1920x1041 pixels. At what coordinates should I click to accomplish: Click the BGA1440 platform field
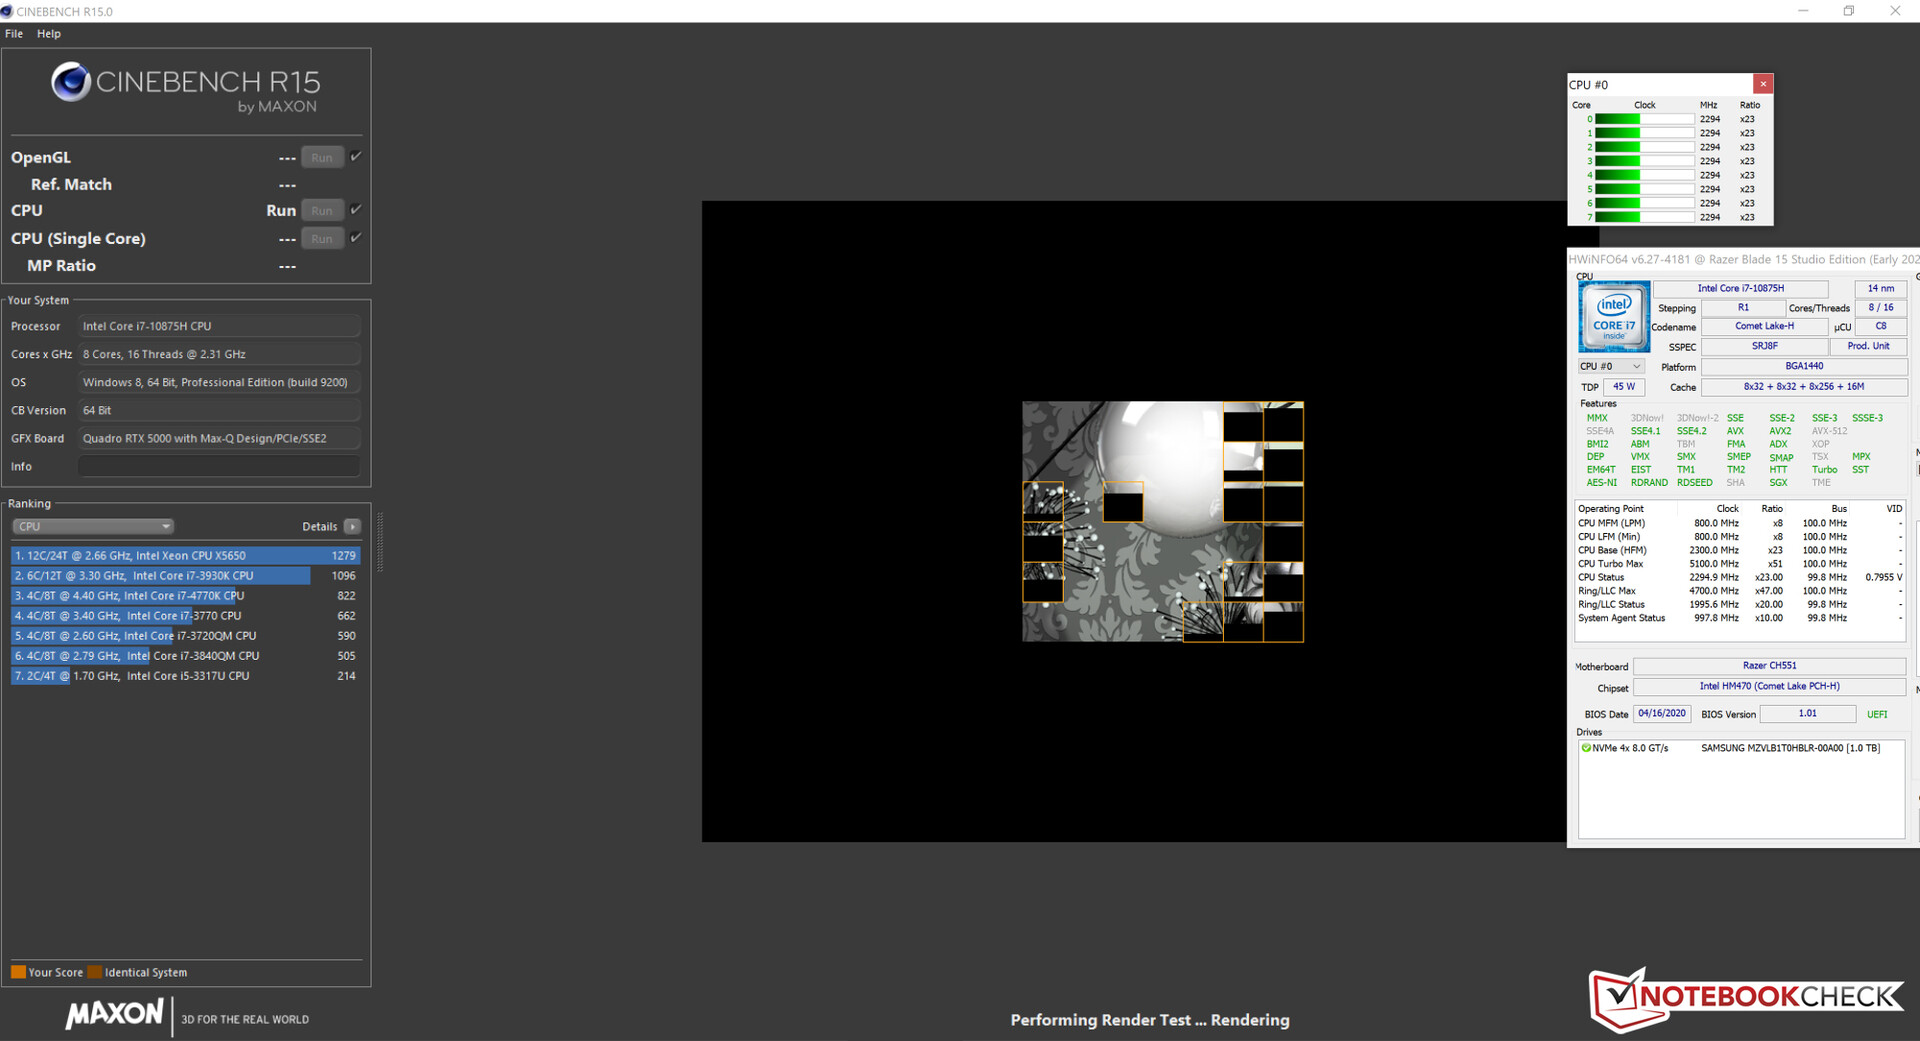pos(1804,367)
